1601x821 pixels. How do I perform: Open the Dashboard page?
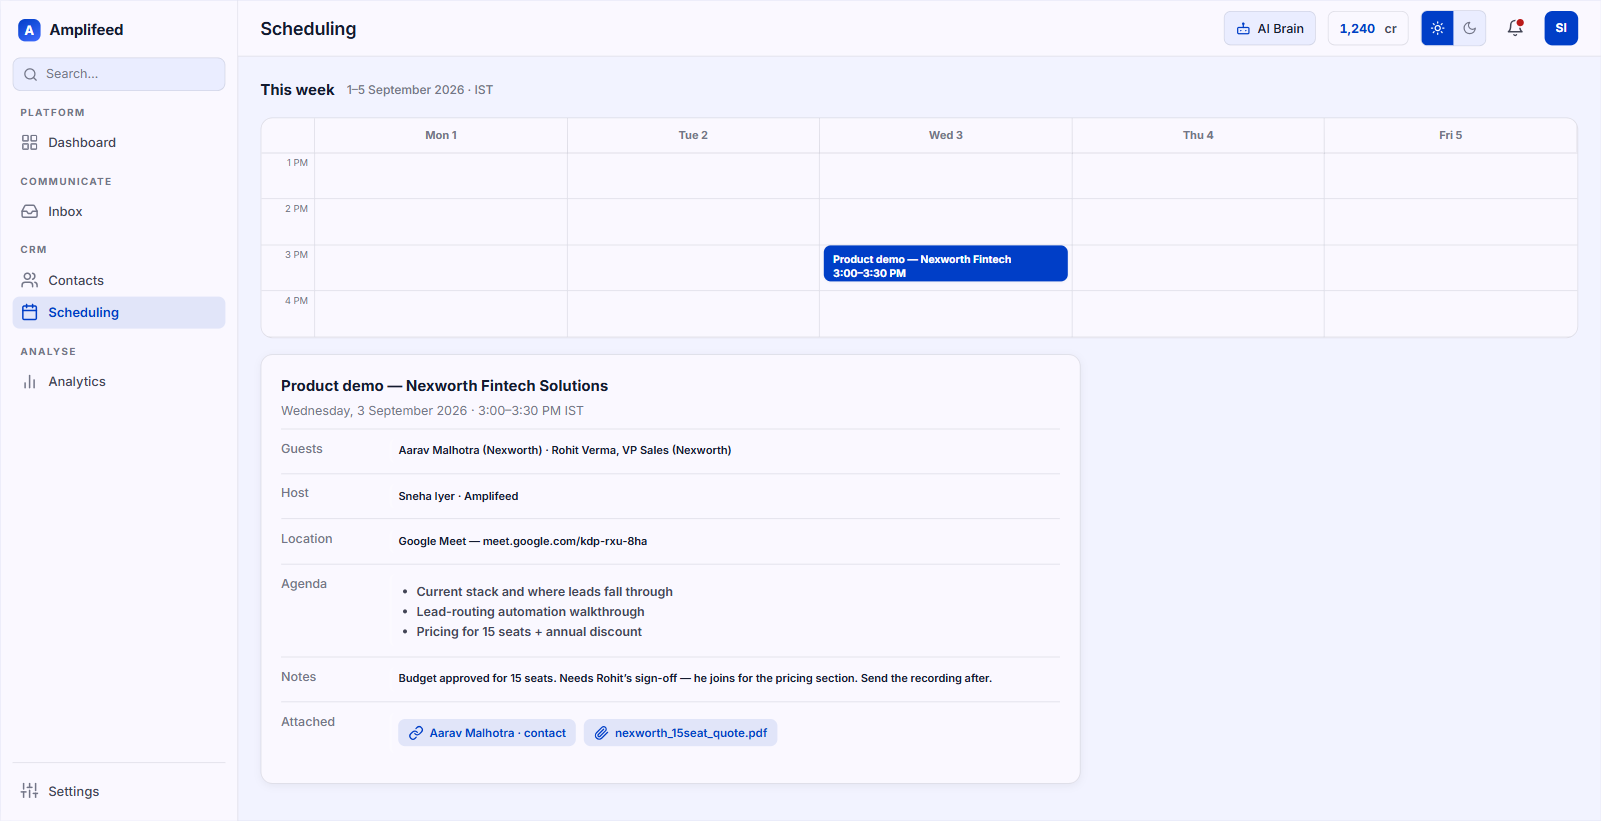coord(119,143)
